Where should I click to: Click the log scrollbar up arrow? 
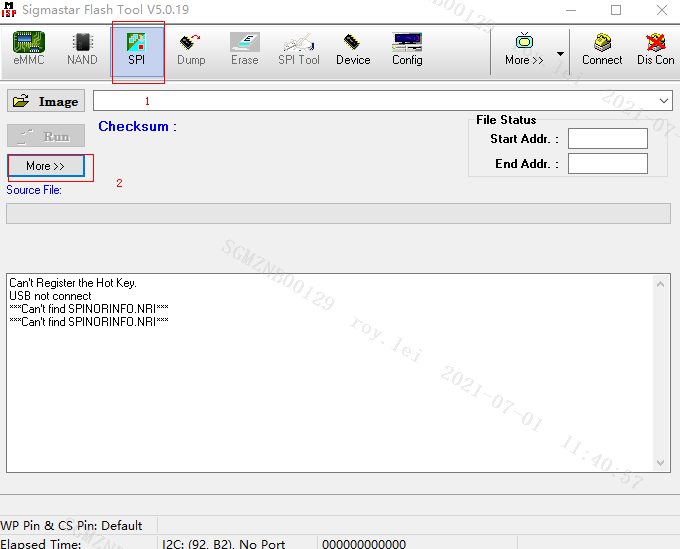[660, 284]
